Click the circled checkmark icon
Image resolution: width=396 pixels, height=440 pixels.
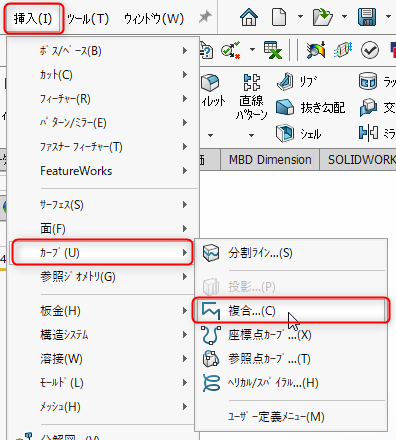click(x=370, y=50)
